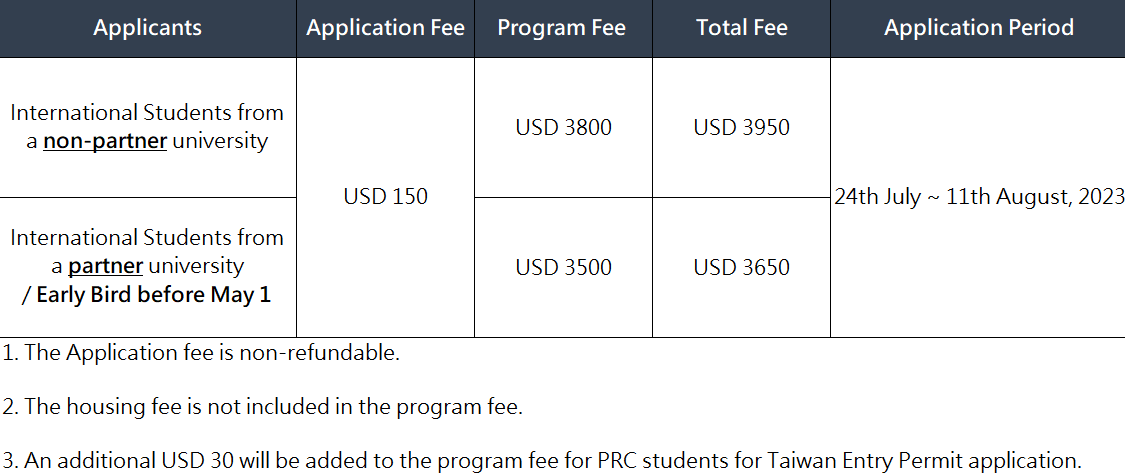Screen dimensions: 1125x476
Task: Select note 2 about the housing fee
Action: tap(263, 406)
